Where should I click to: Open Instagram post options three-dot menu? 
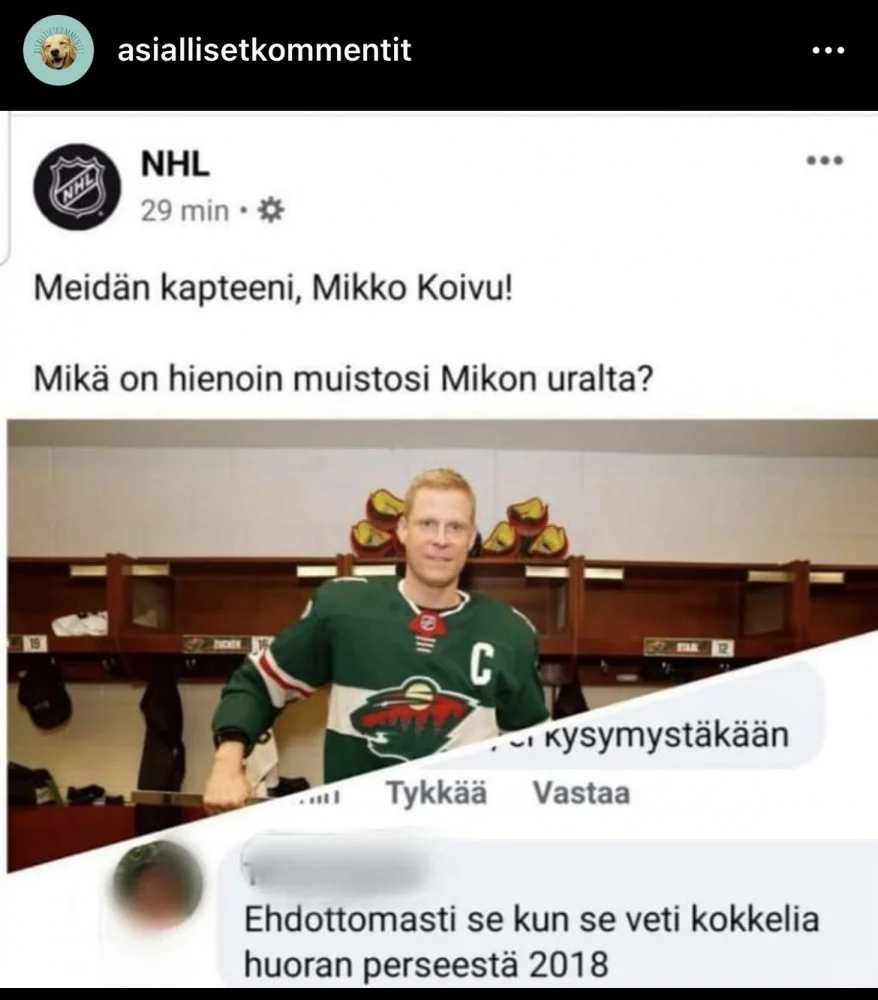[828, 50]
